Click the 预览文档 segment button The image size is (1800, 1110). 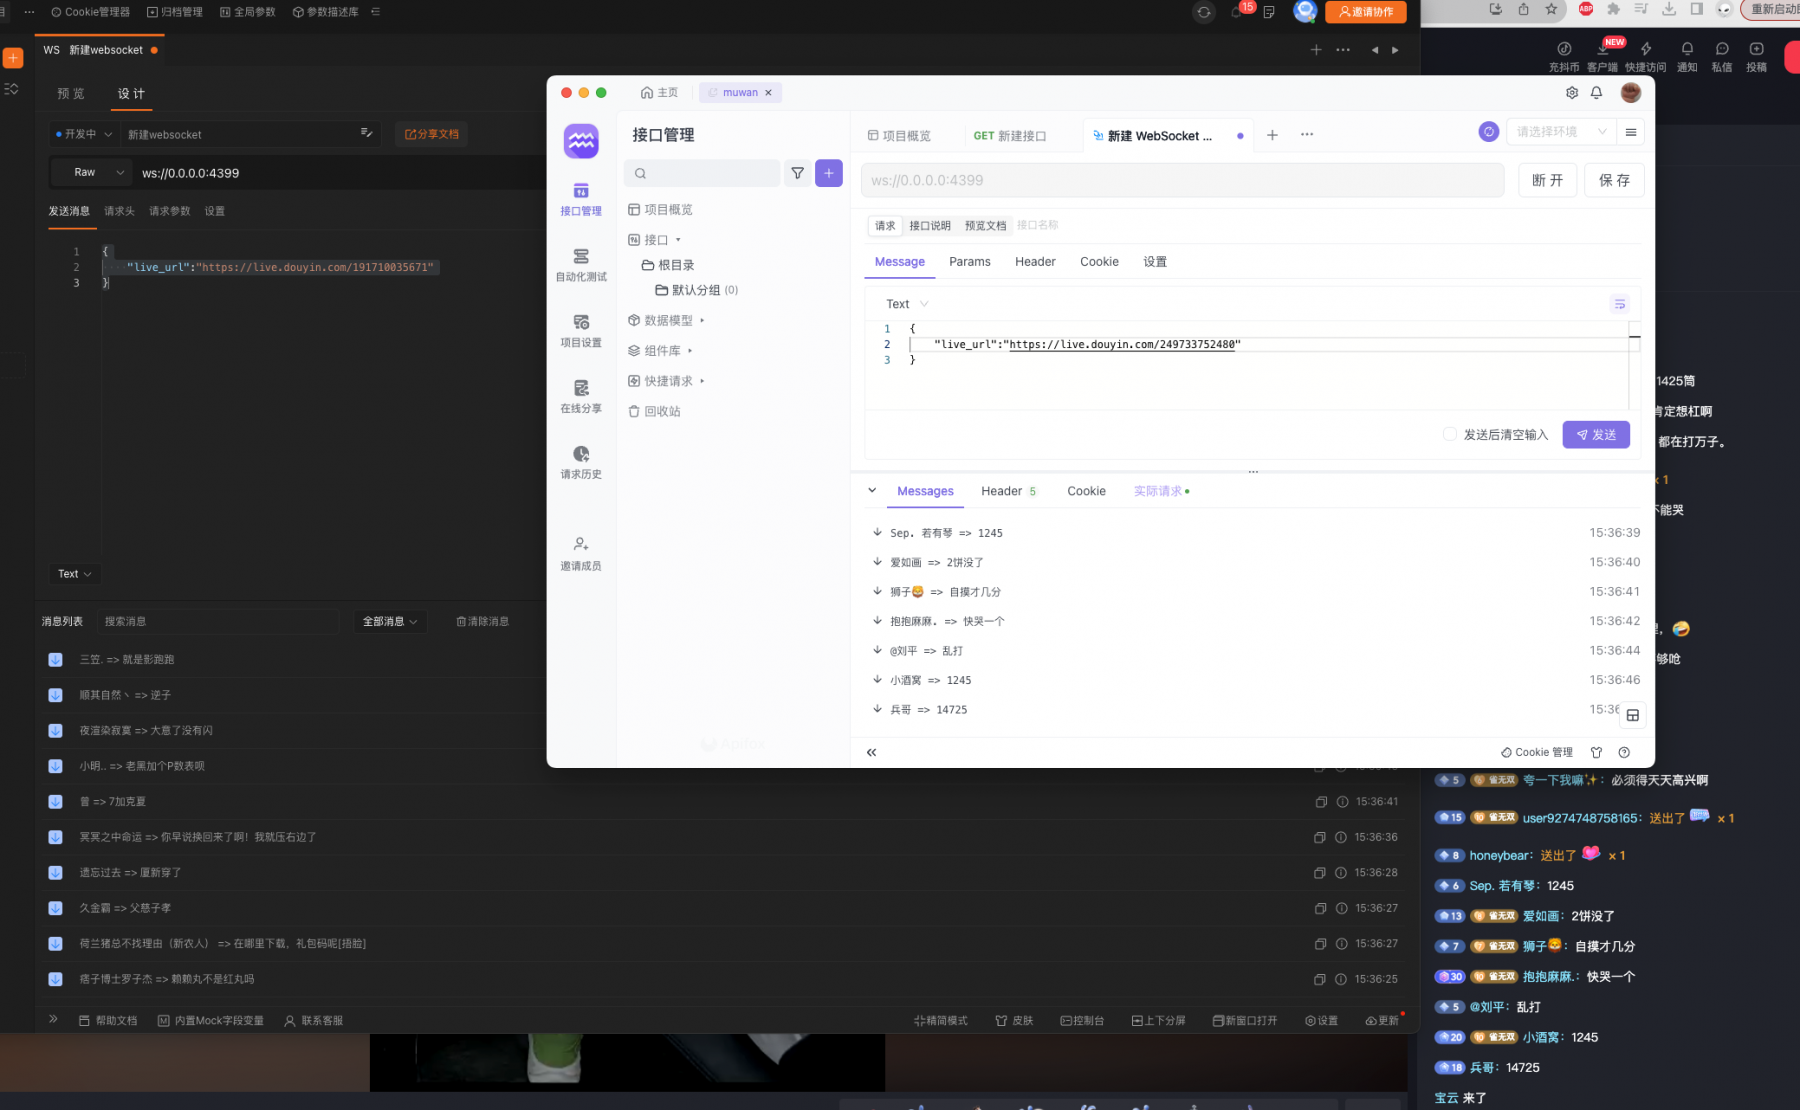tap(985, 226)
